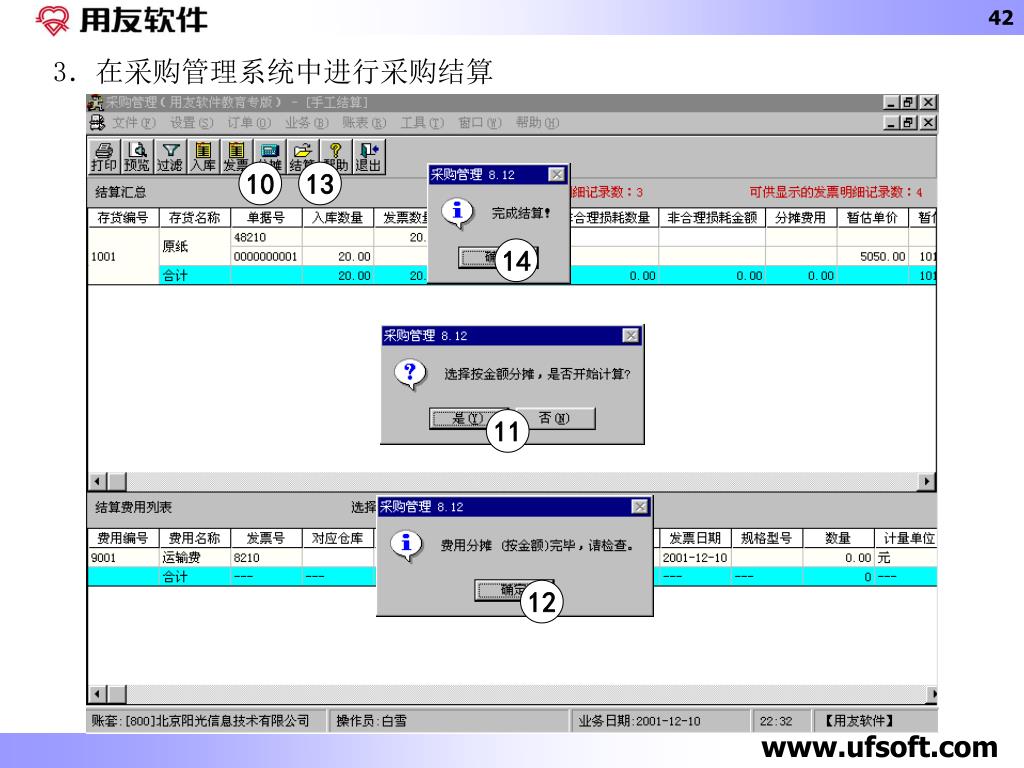Open the 帮助(H) menu

537,123
